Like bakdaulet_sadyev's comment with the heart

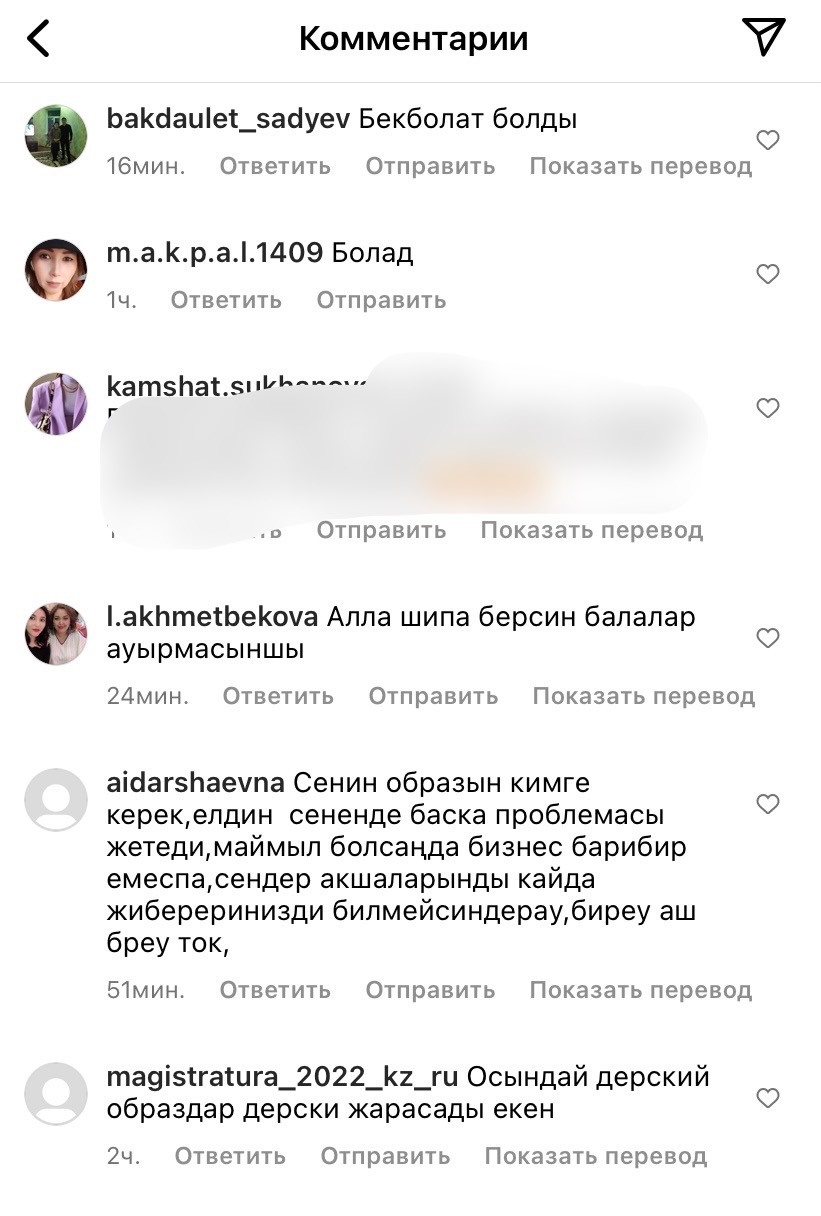click(x=767, y=141)
